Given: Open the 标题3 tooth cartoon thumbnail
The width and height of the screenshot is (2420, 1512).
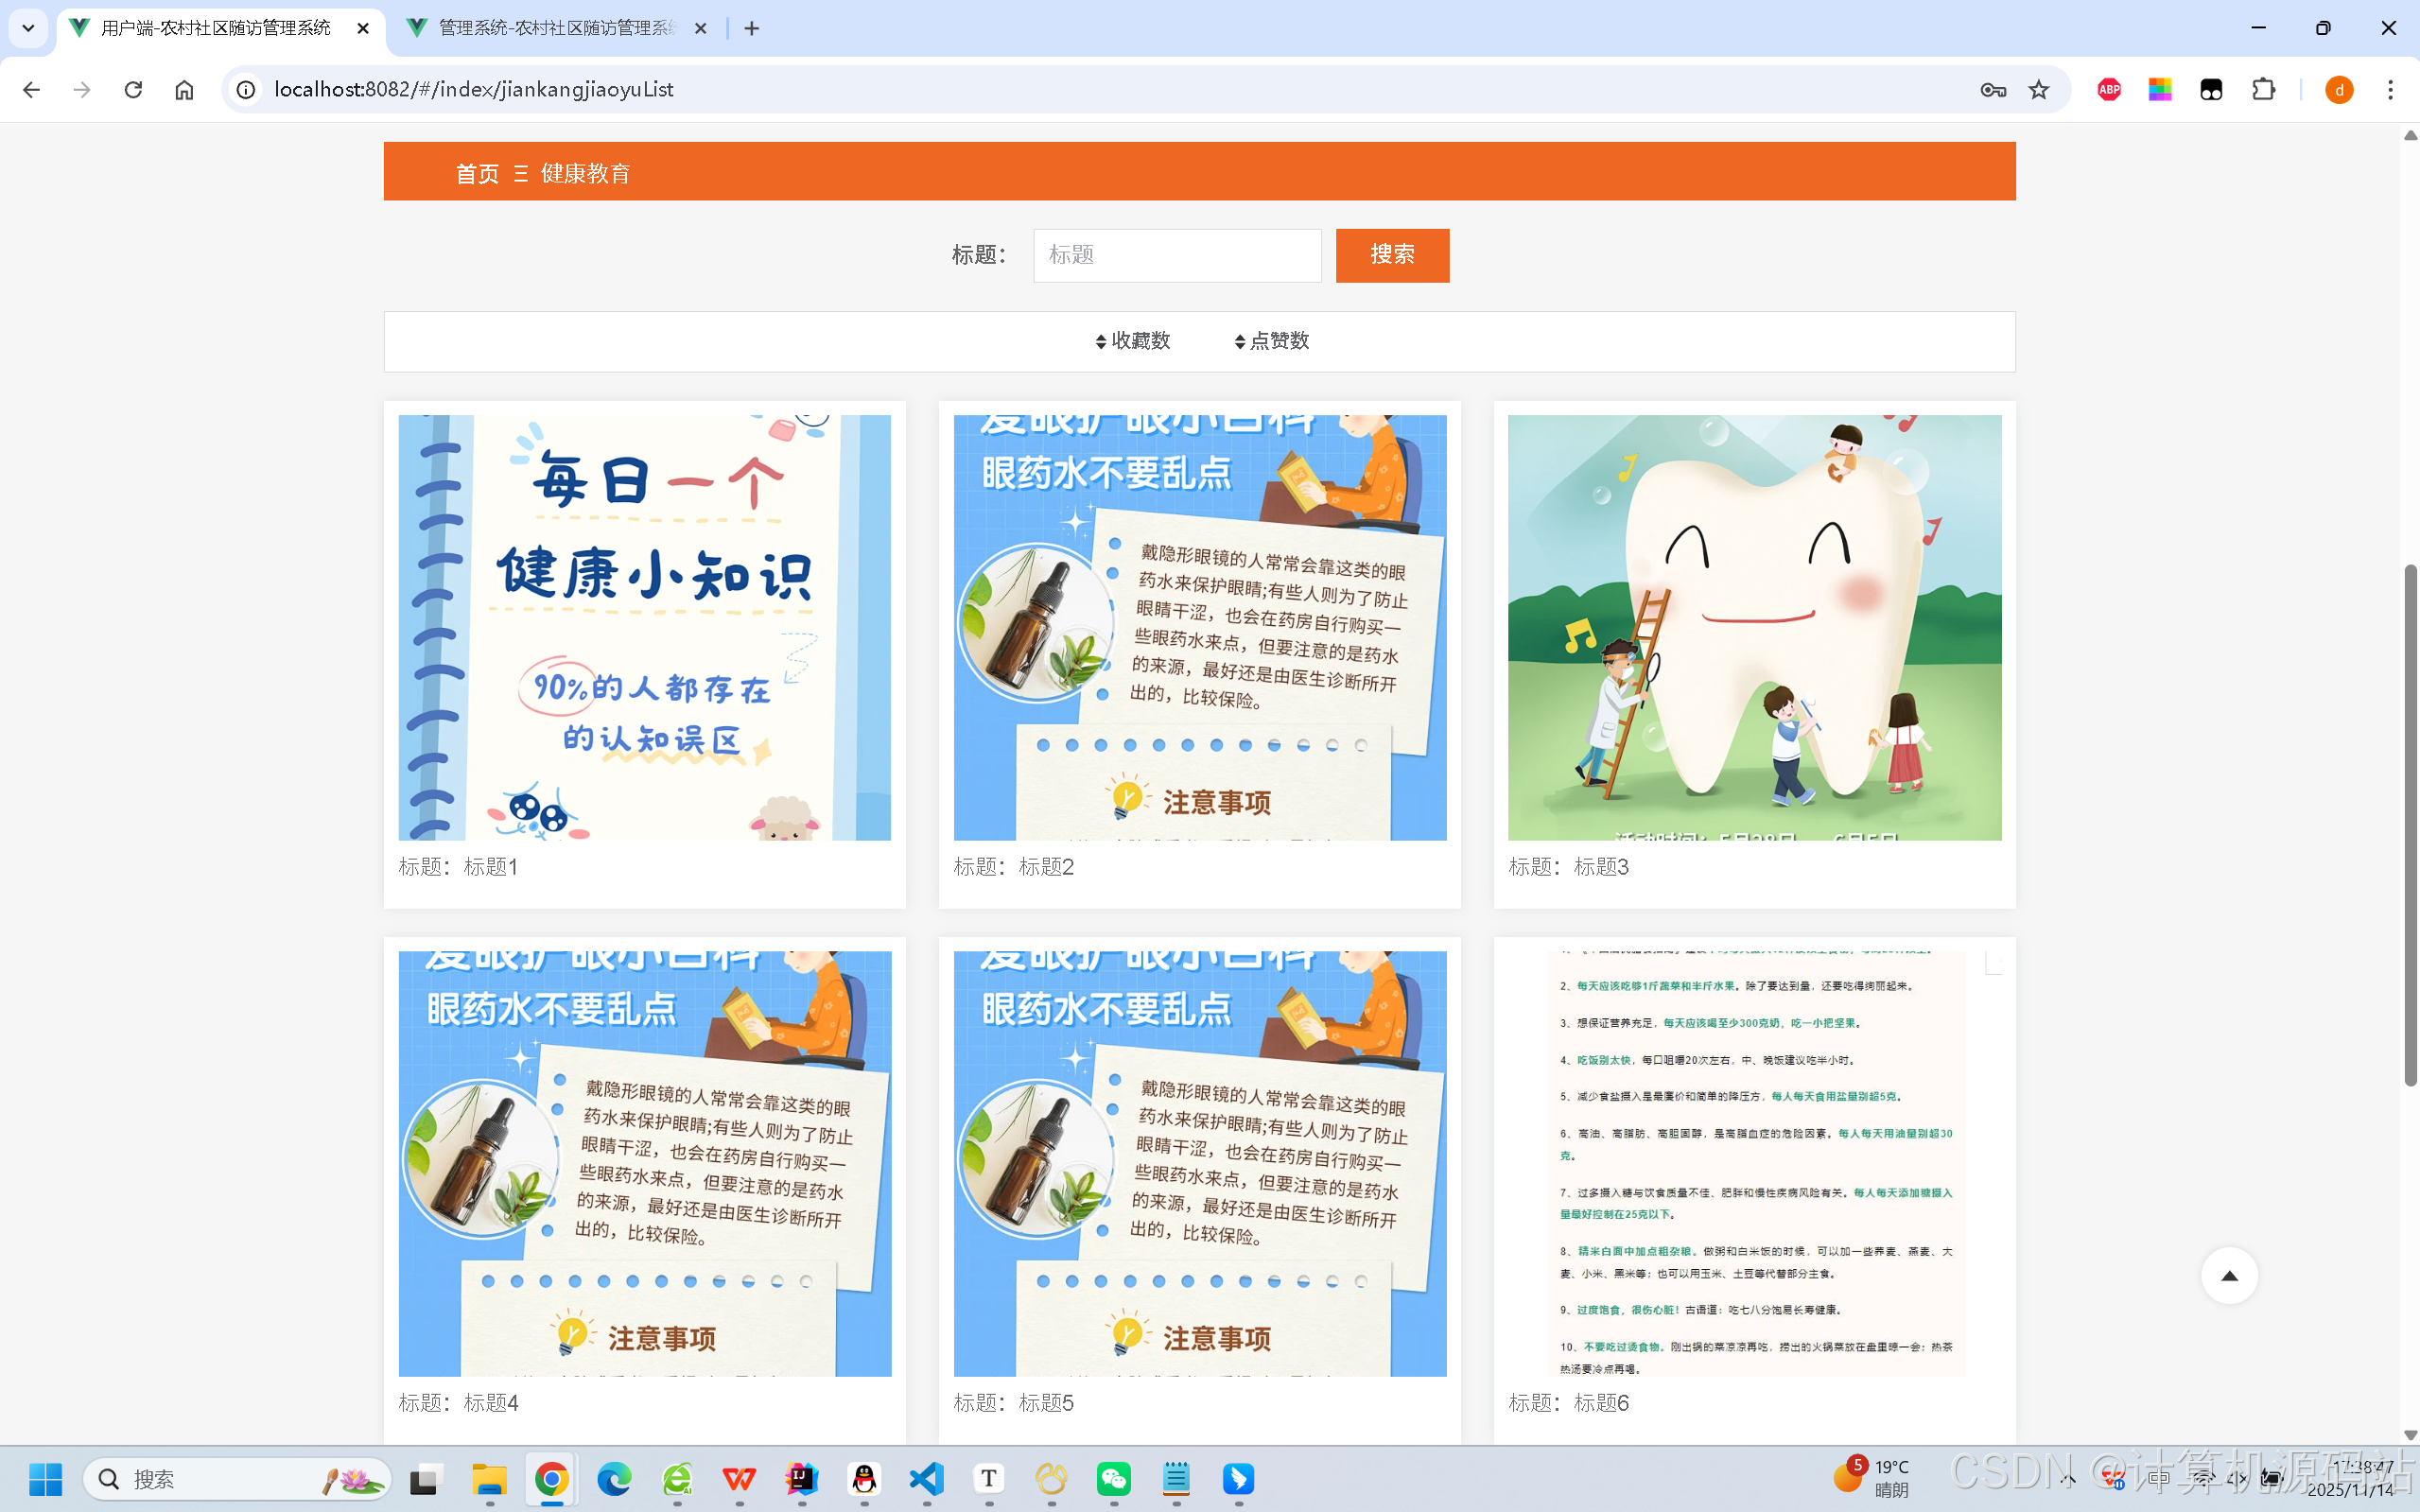Looking at the screenshot, I should click(x=1755, y=627).
